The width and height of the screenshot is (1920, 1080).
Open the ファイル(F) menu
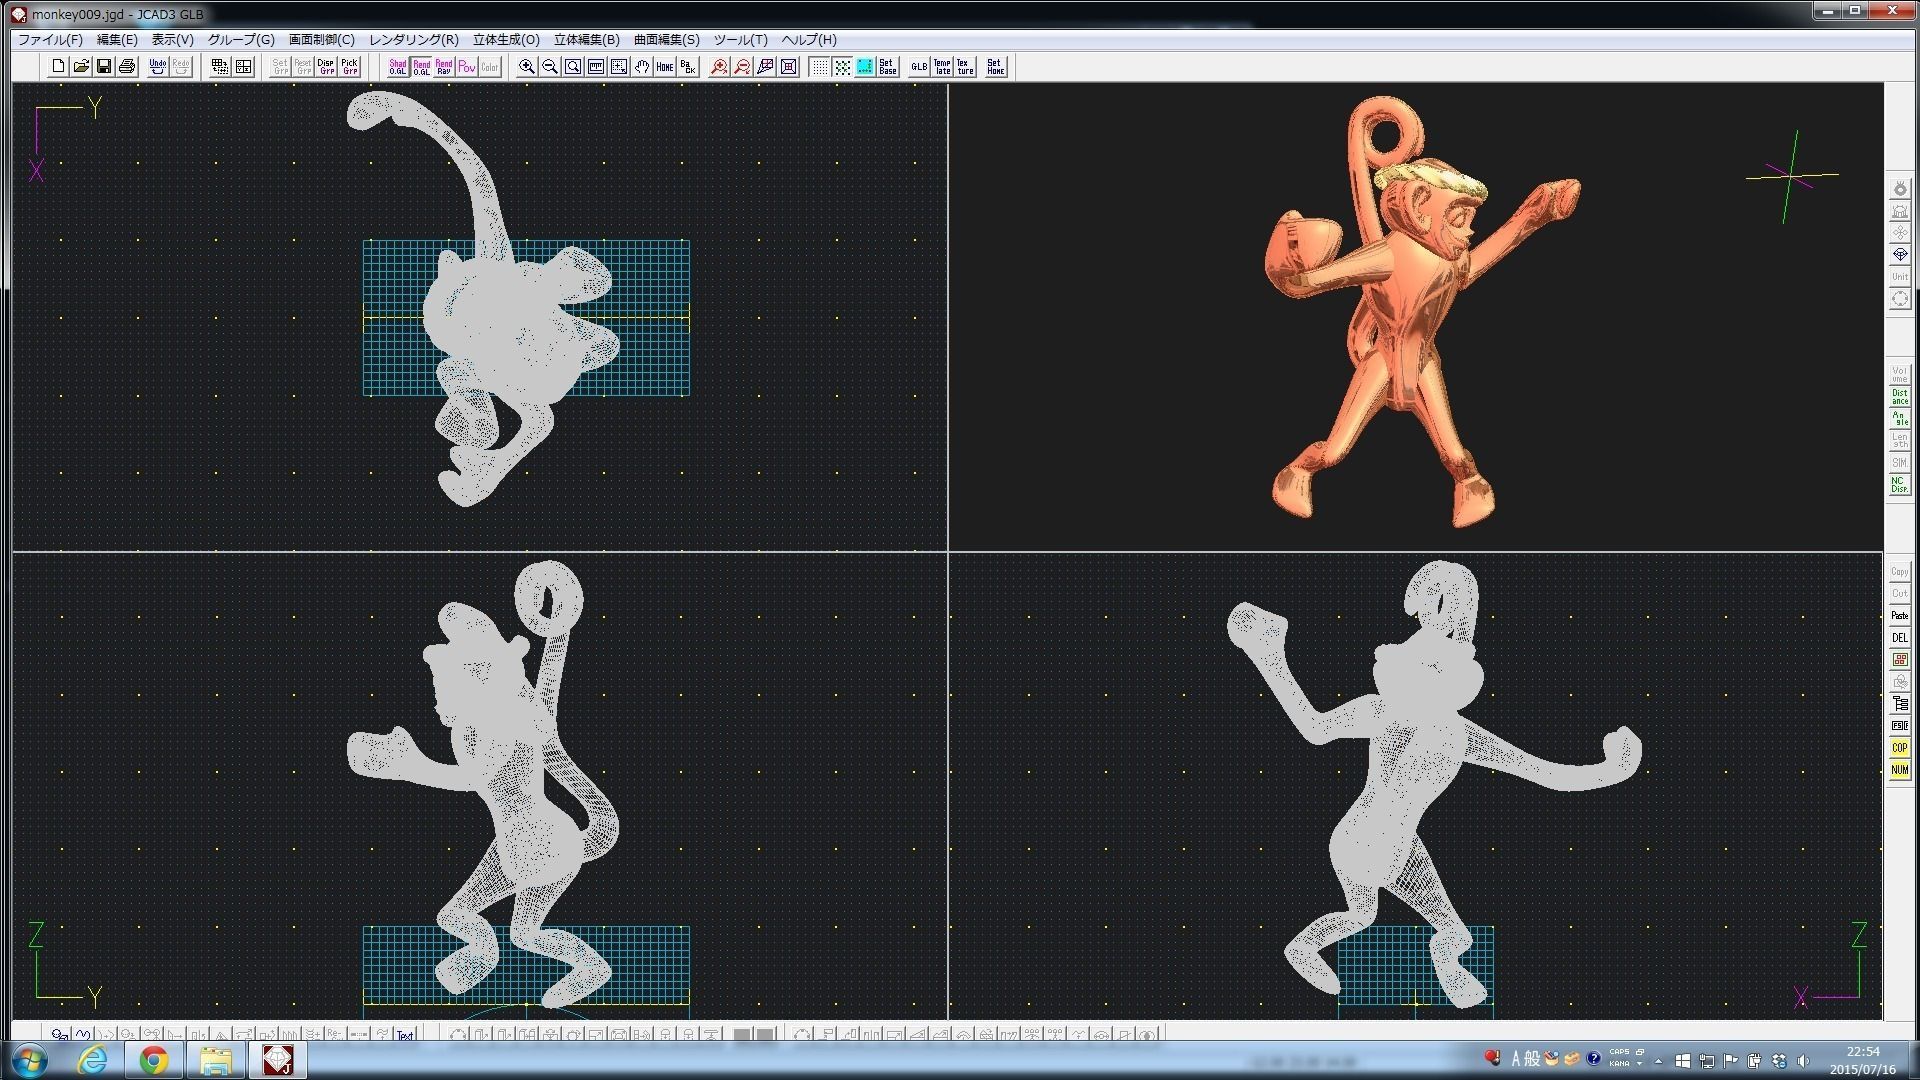point(50,40)
